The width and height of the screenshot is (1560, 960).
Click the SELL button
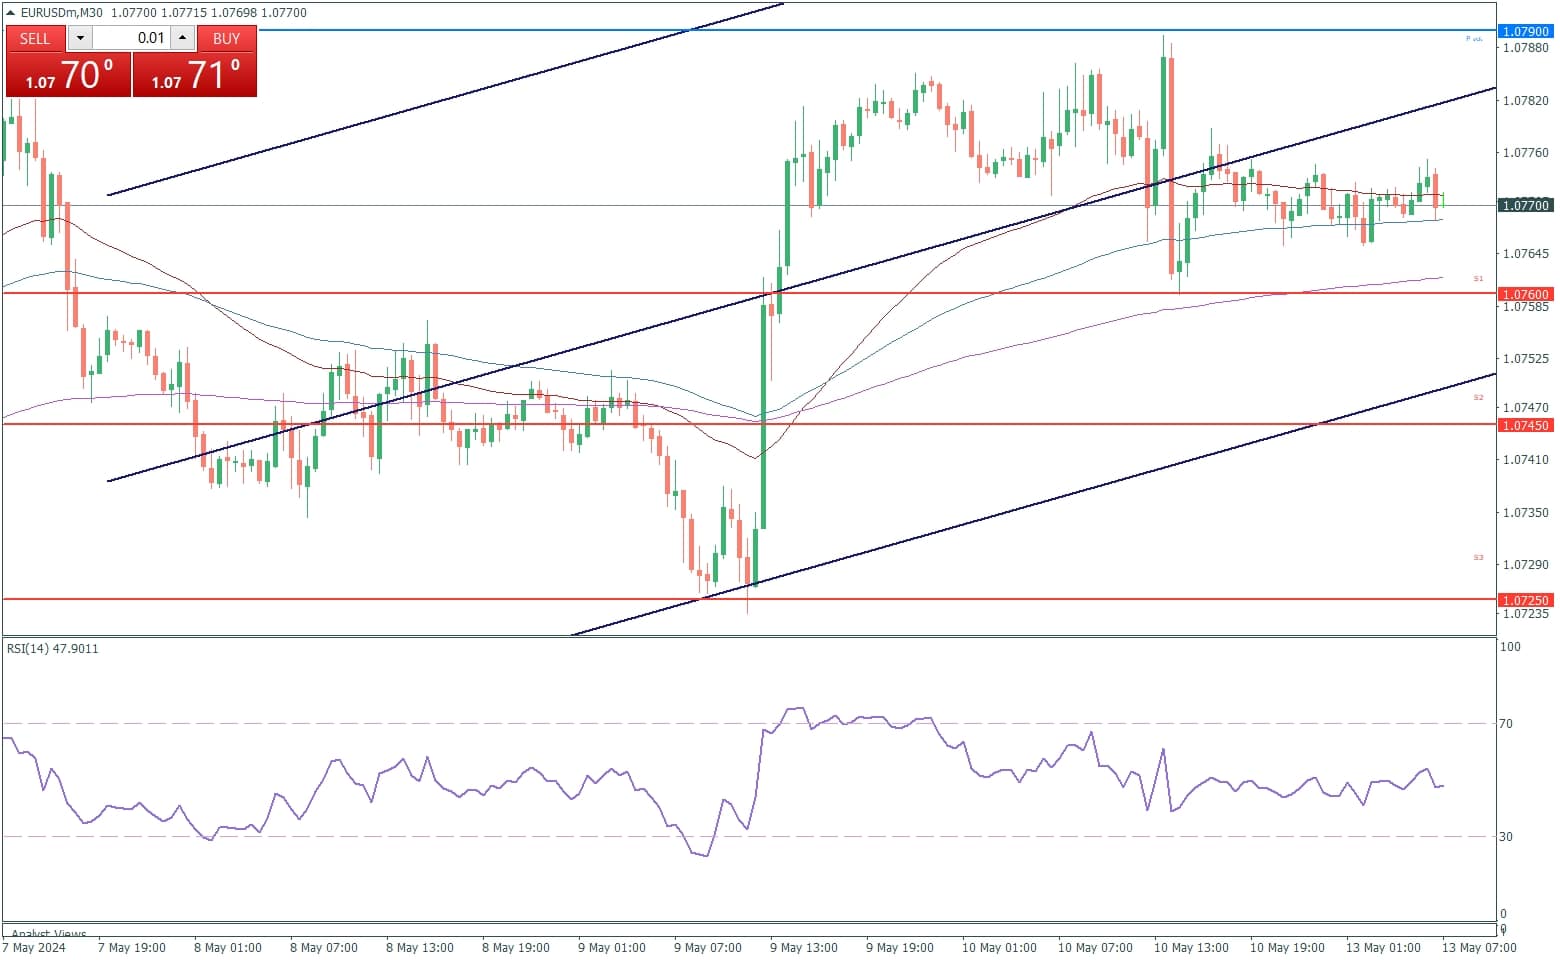pos(35,38)
